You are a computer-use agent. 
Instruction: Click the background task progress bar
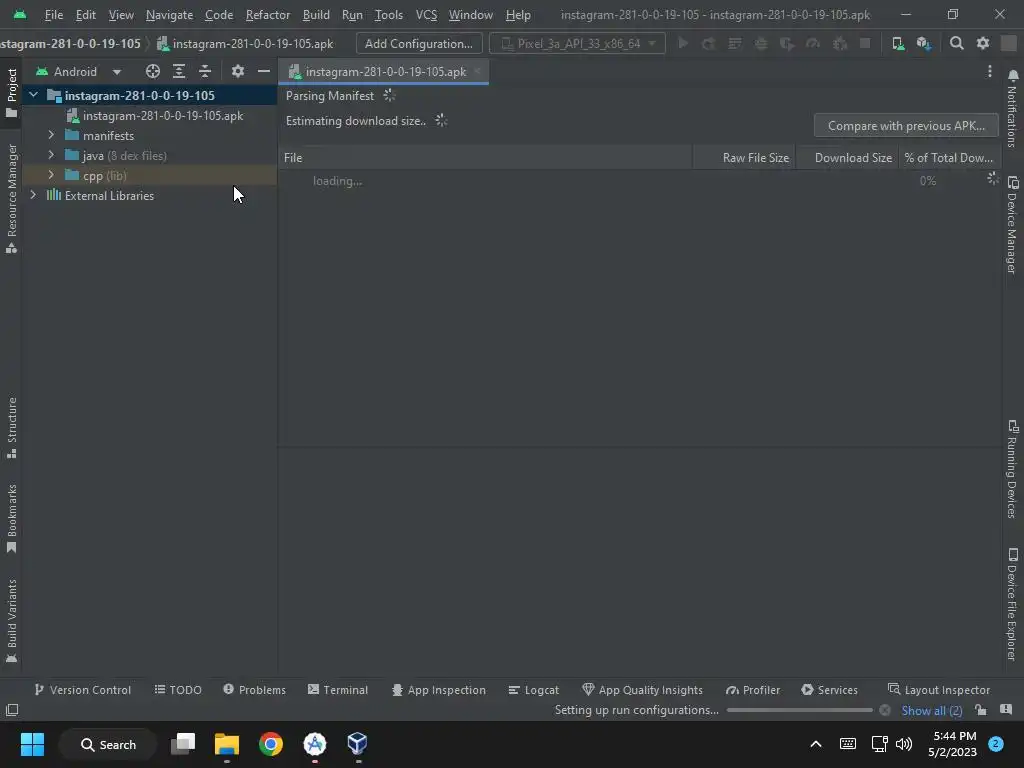click(799, 710)
